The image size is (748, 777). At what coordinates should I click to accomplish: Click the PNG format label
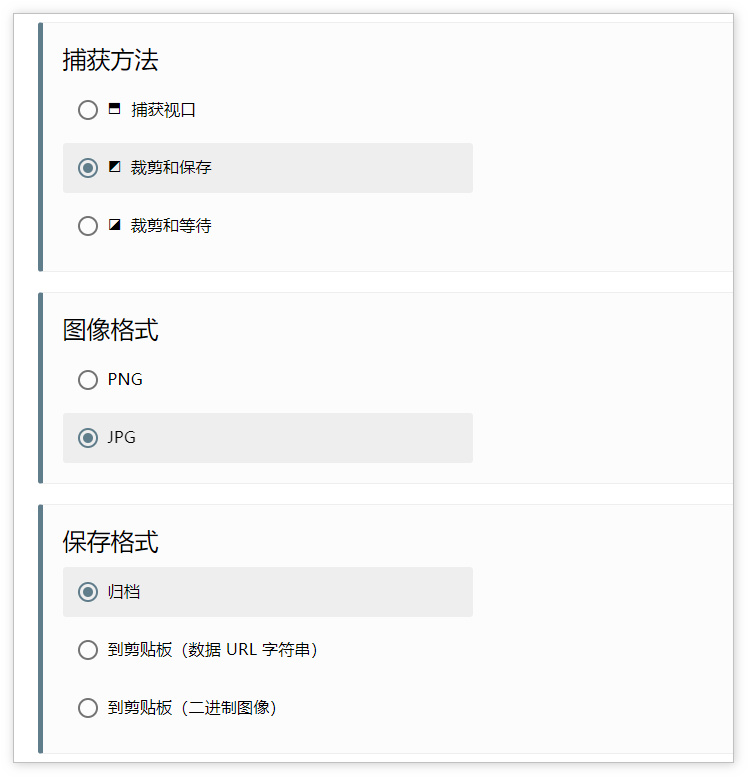[125, 380]
